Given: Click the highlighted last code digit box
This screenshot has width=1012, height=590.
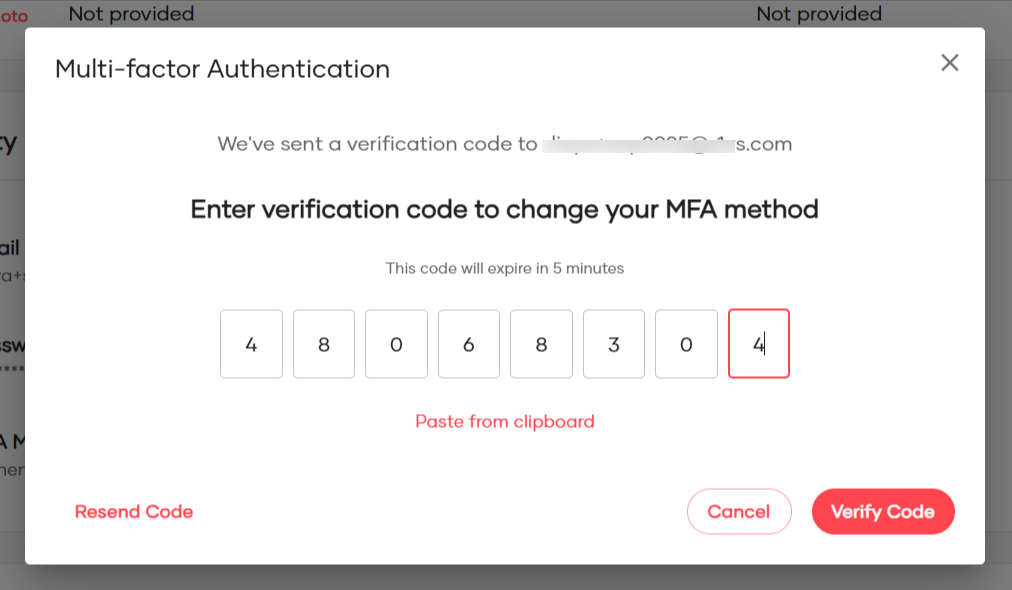Looking at the screenshot, I should click(x=759, y=343).
